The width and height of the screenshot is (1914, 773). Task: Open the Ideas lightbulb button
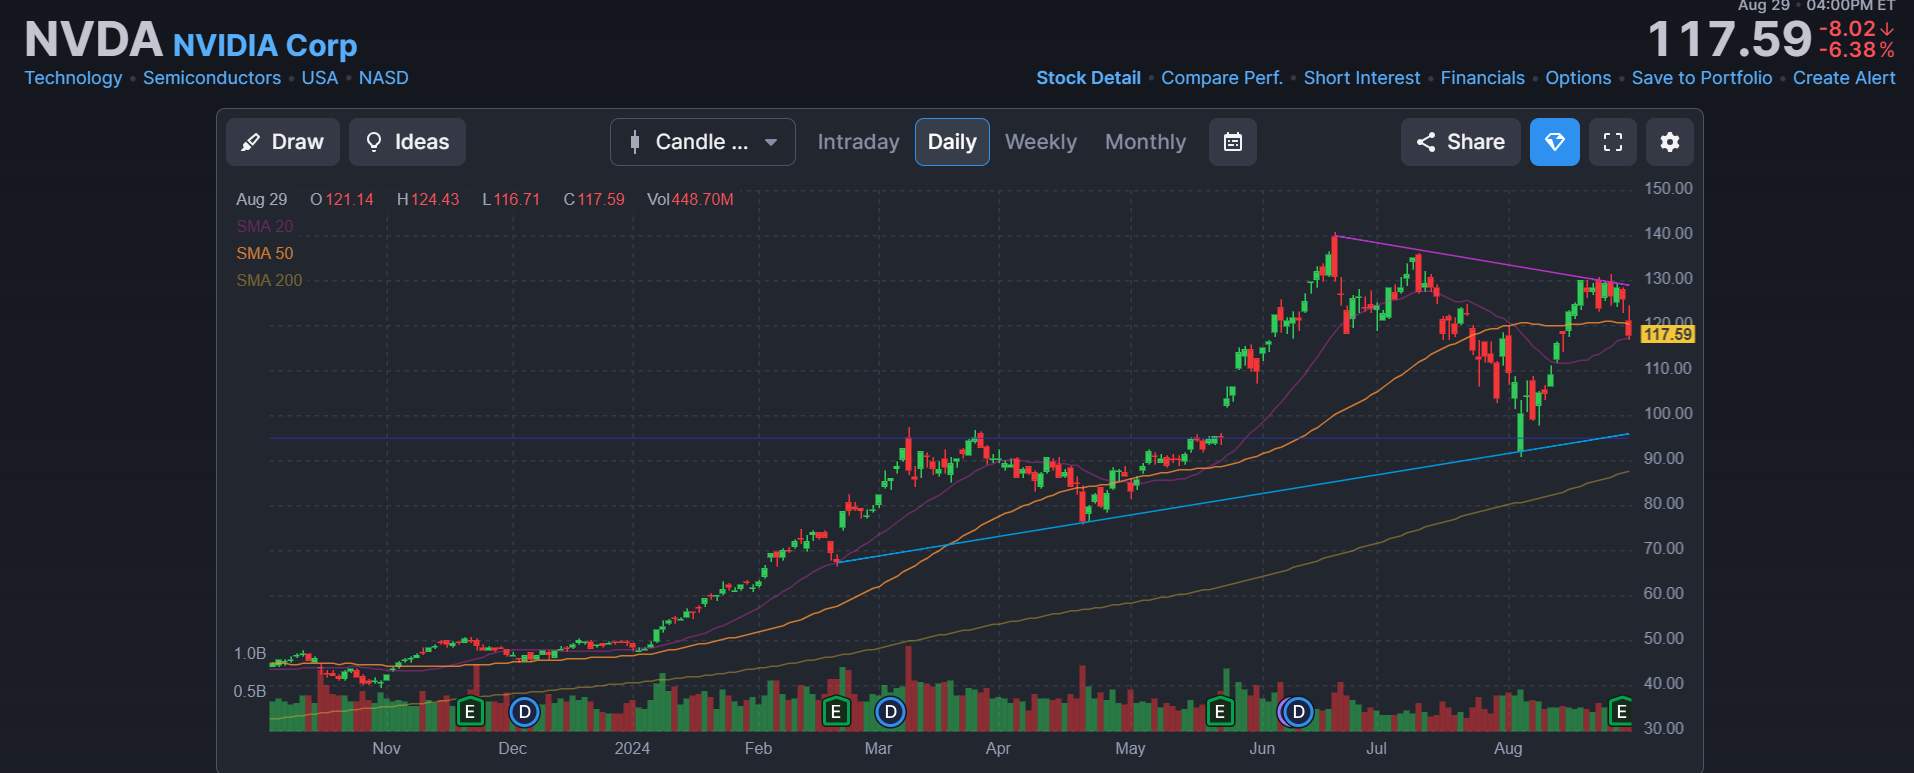click(x=407, y=142)
